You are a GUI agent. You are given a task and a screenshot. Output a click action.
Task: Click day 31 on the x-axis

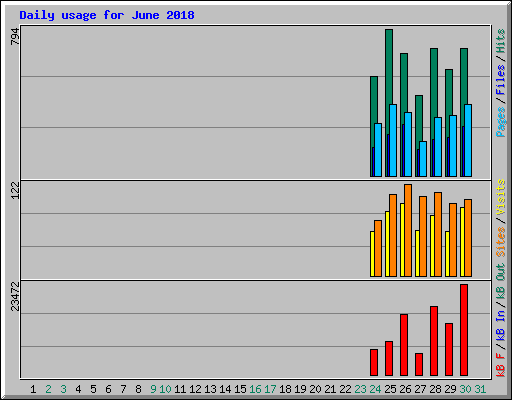tap(480, 389)
